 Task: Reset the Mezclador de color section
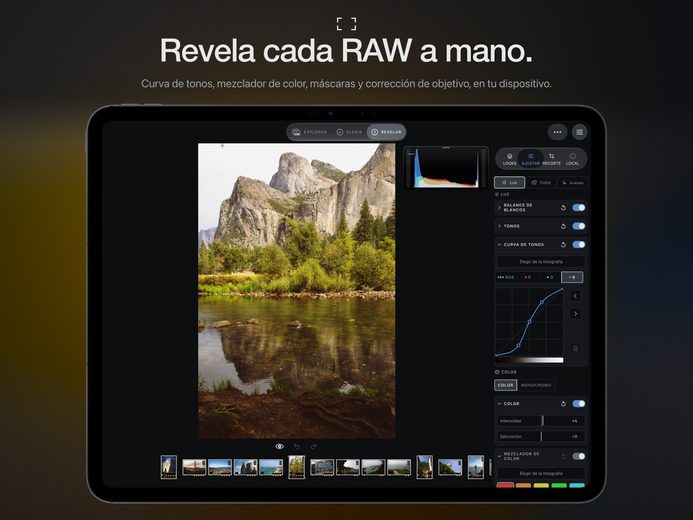coord(563,456)
